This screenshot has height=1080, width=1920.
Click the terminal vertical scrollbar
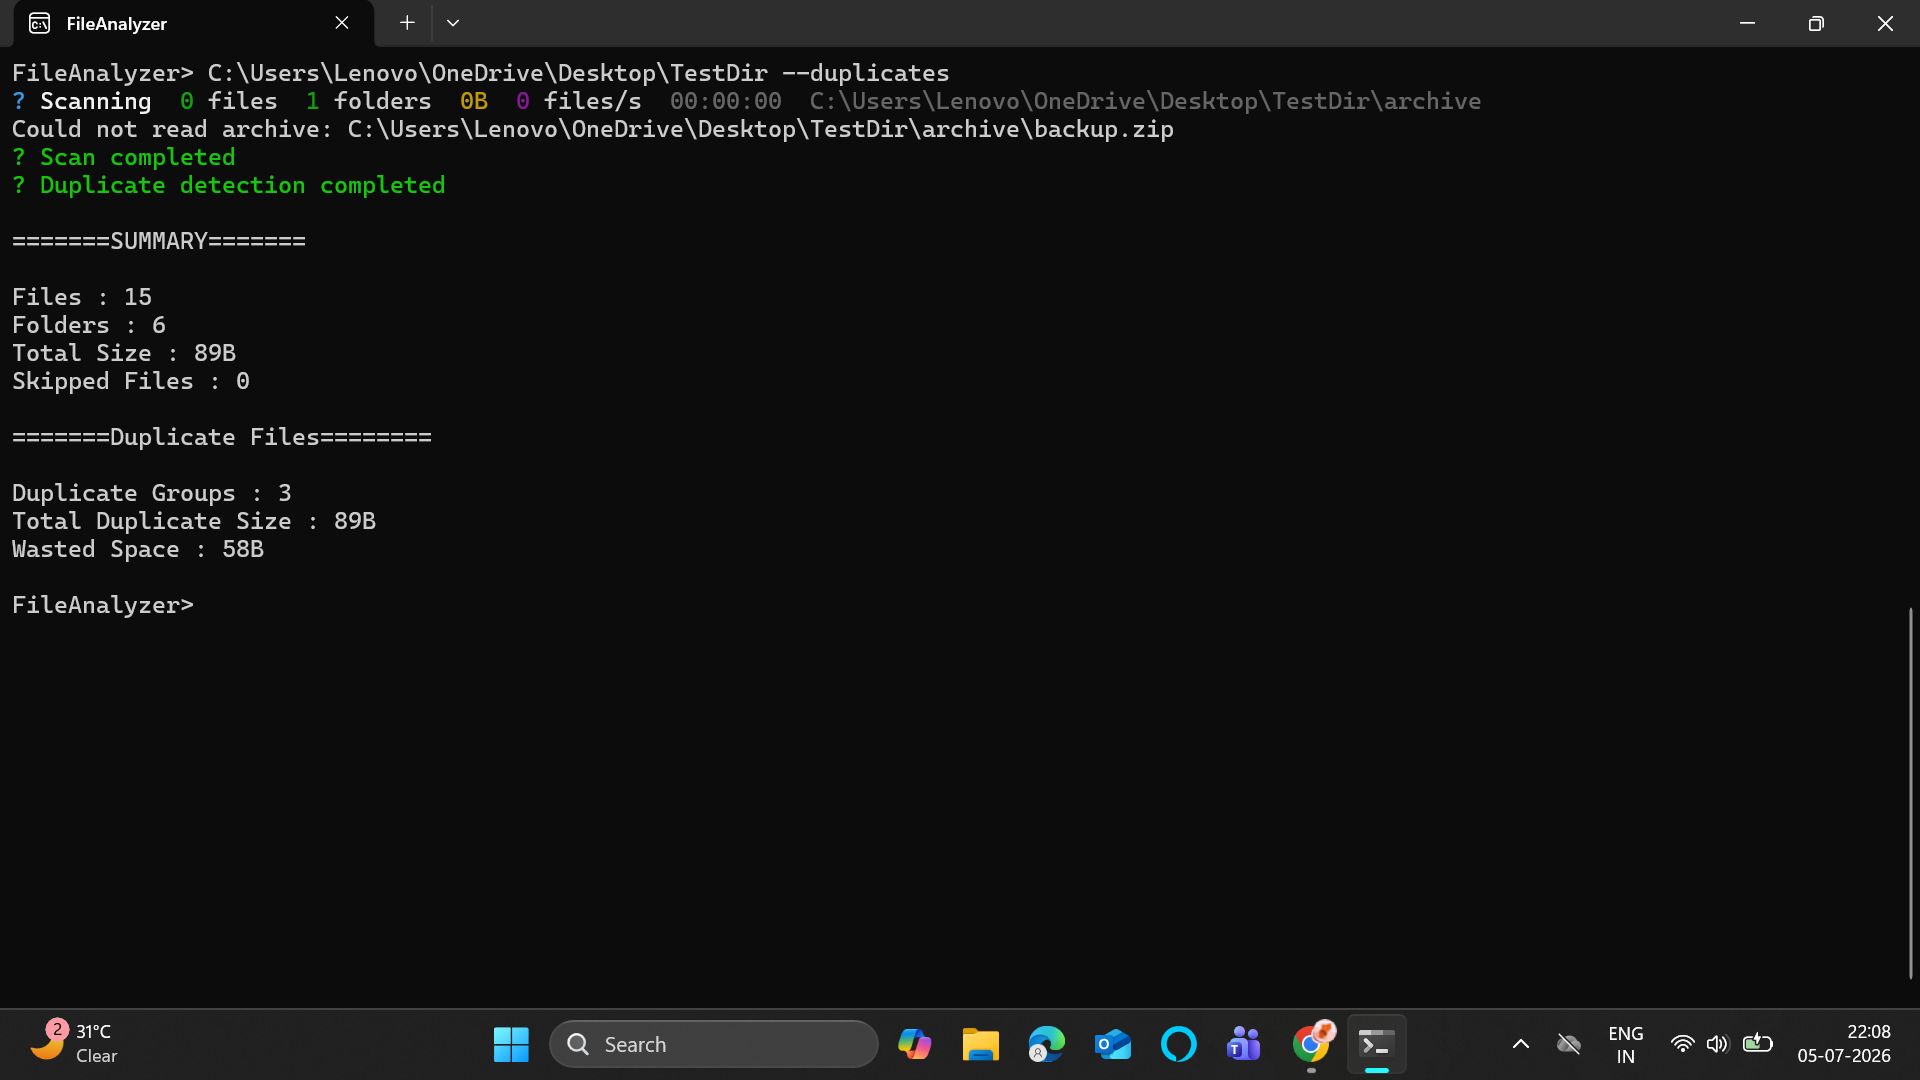point(1910,792)
